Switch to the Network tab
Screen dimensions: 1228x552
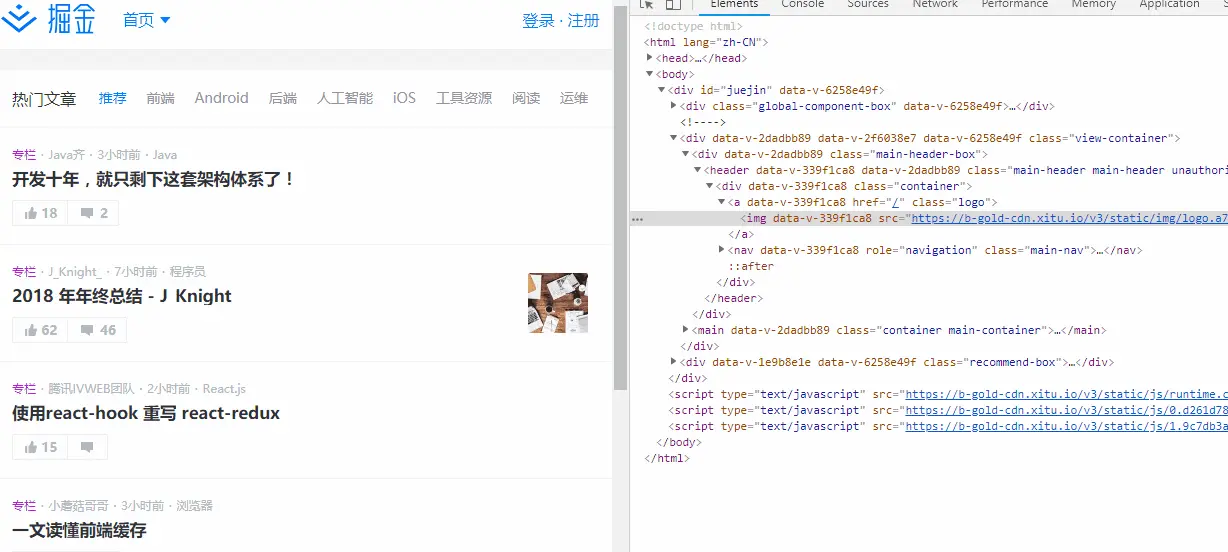tap(935, 5)
